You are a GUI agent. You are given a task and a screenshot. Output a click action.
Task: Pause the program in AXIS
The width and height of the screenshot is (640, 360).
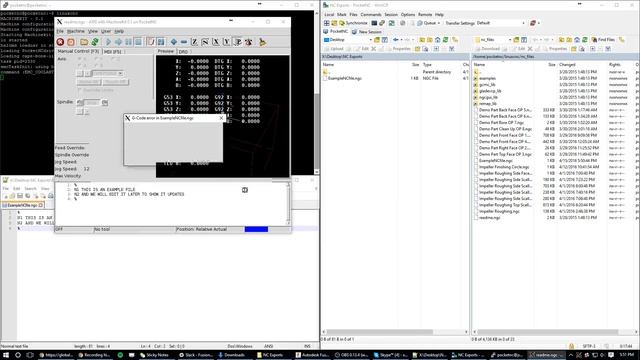[129, 42]
